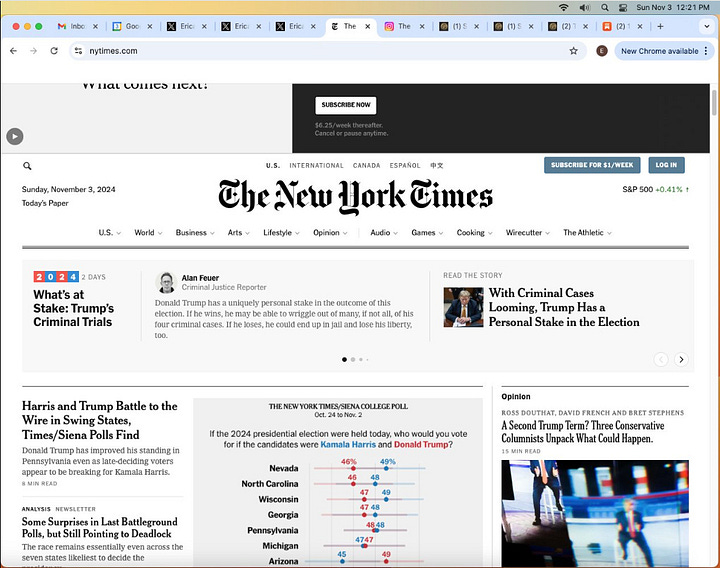Open A Second Trump Term opinion piece
This screenshot has width=720, height=568.
pos(583,432)
